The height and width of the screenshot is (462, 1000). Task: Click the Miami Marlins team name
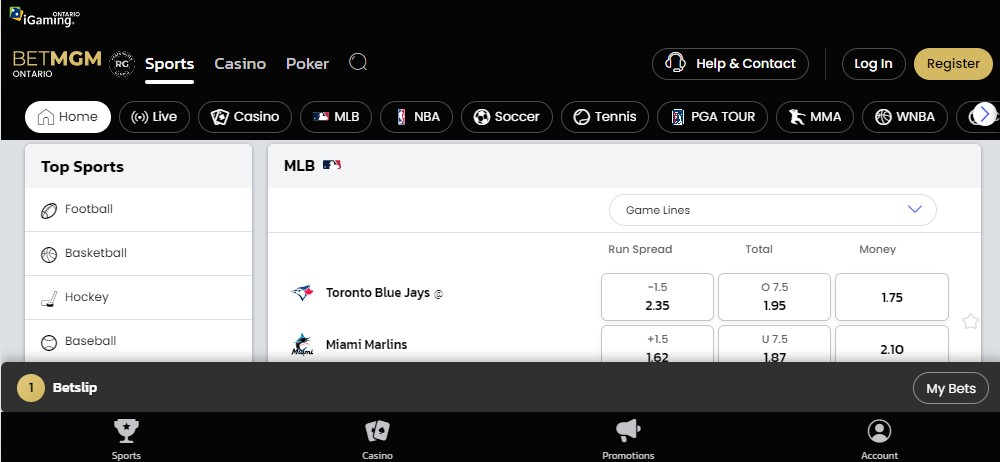[367, 345]
